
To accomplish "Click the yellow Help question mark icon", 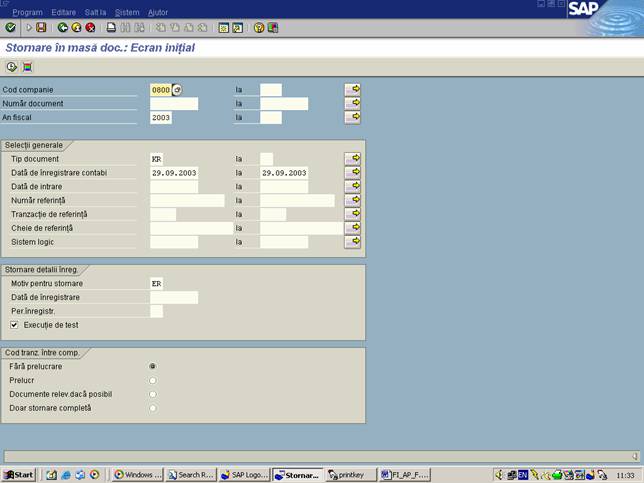I will point(259,27).
